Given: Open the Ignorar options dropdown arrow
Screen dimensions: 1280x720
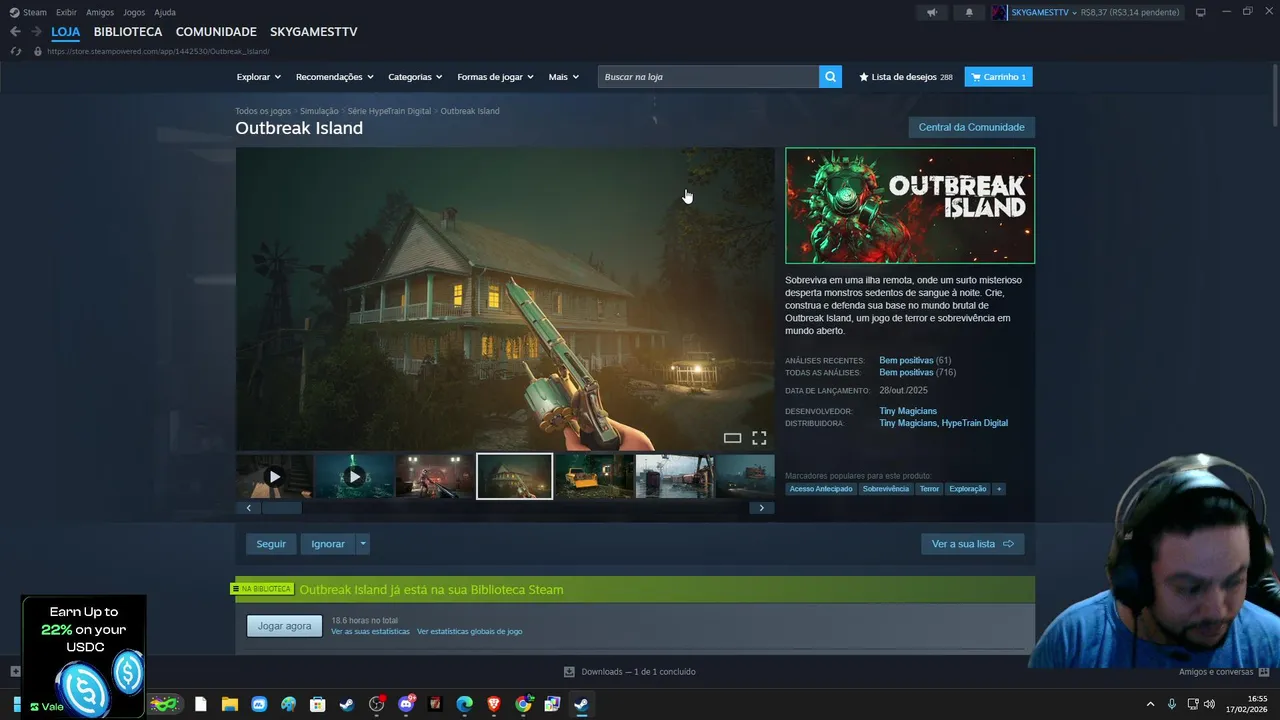Looking at the screenshot, I should point(363,544).
